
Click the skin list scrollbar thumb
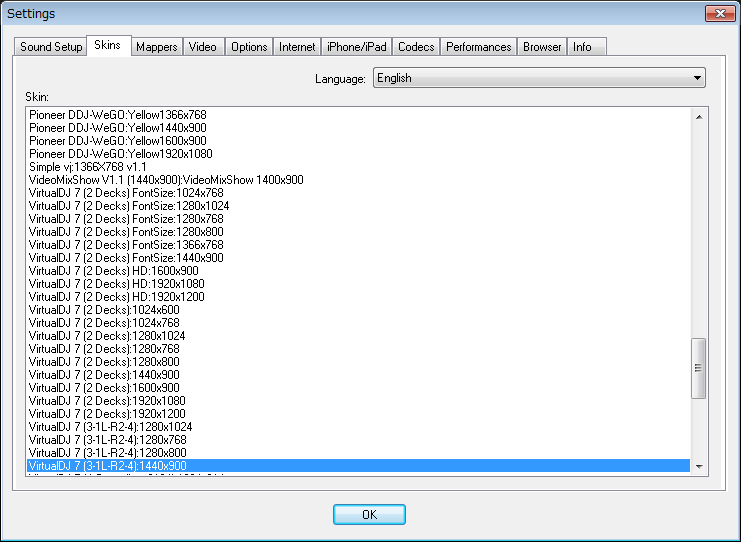(x=698, y=368)
